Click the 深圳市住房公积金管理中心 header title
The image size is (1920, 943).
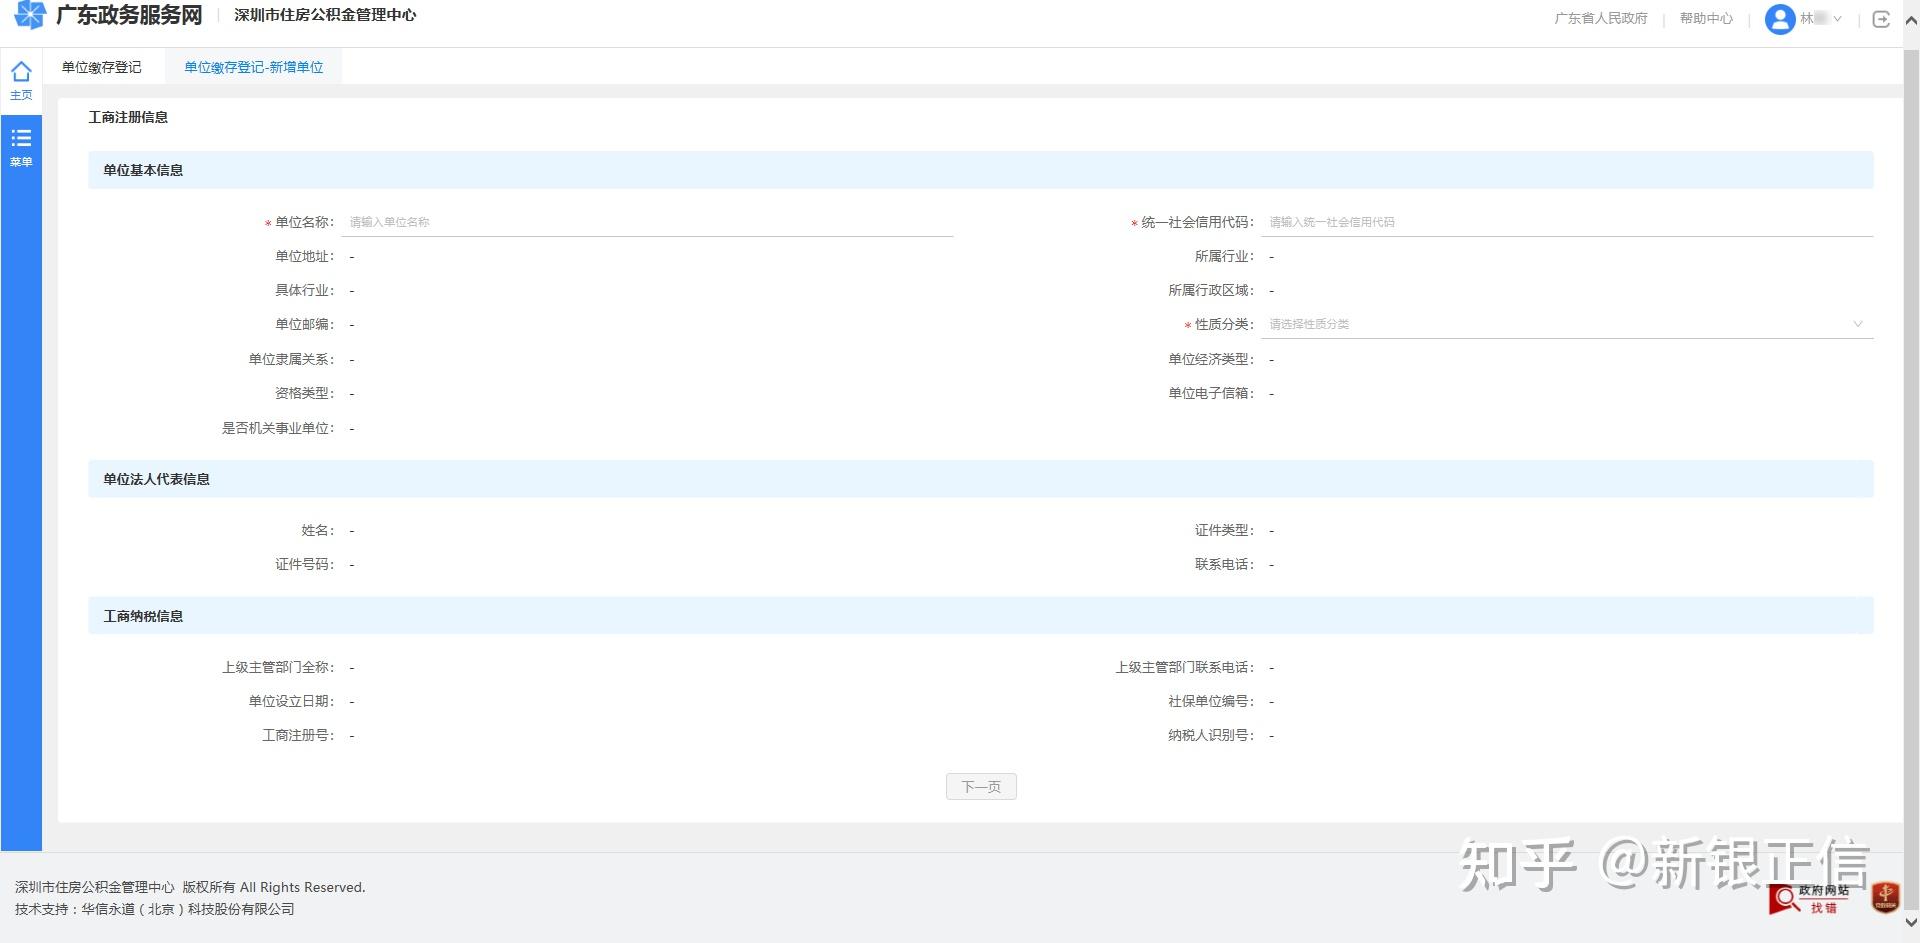(x=325, y=15)
